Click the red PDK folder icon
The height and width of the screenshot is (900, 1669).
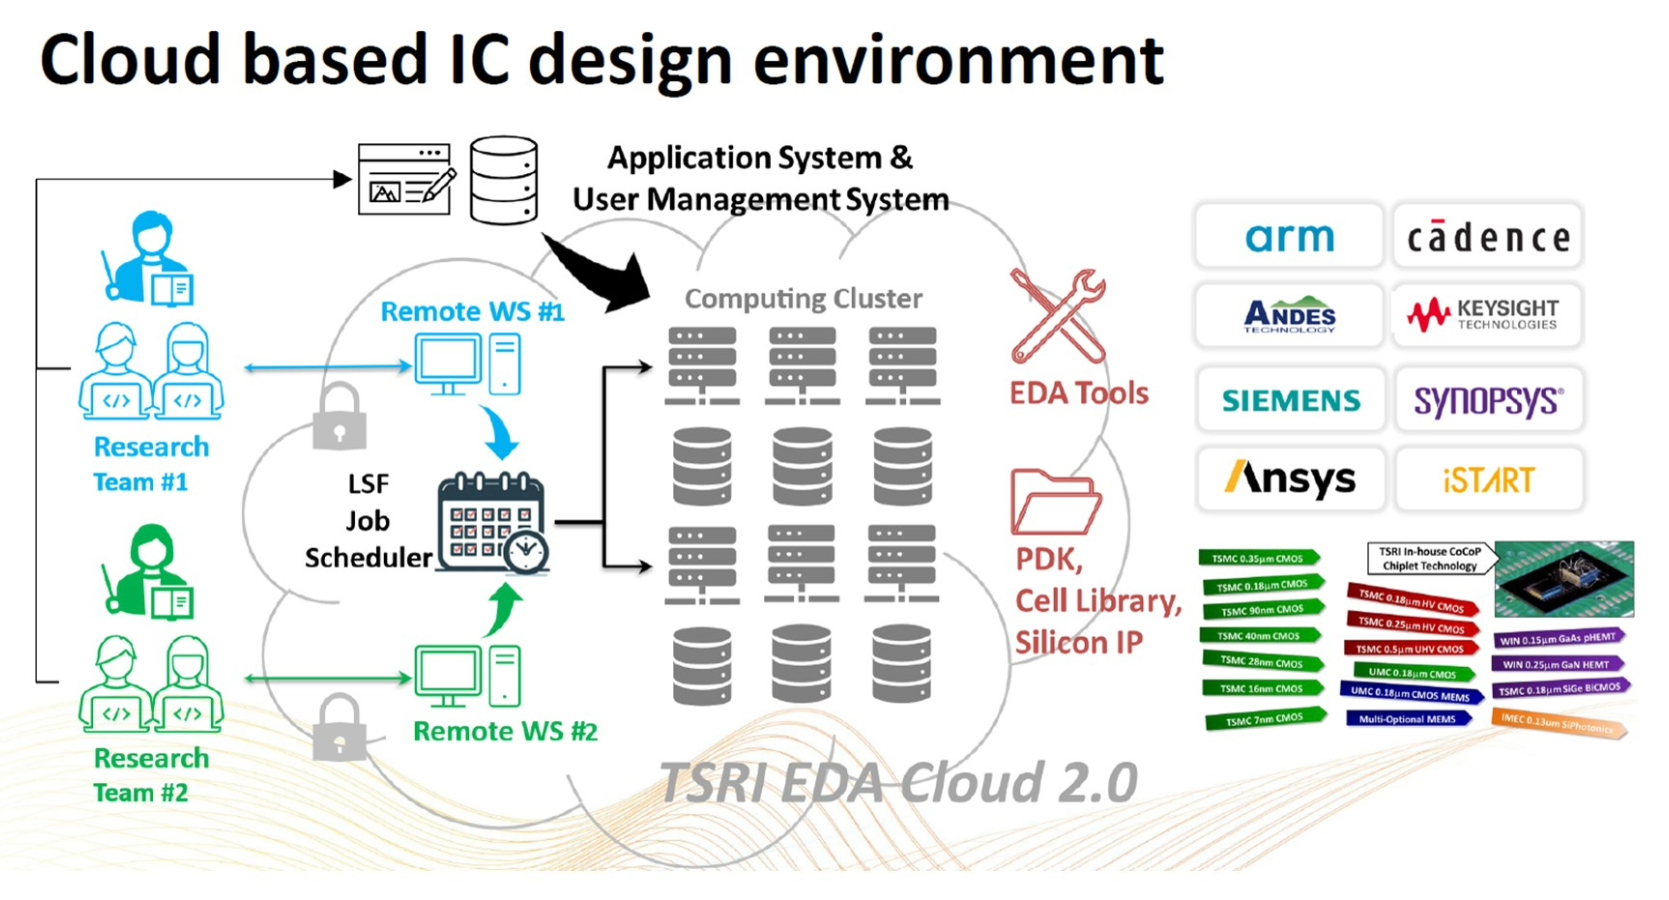pos(1055,502)
